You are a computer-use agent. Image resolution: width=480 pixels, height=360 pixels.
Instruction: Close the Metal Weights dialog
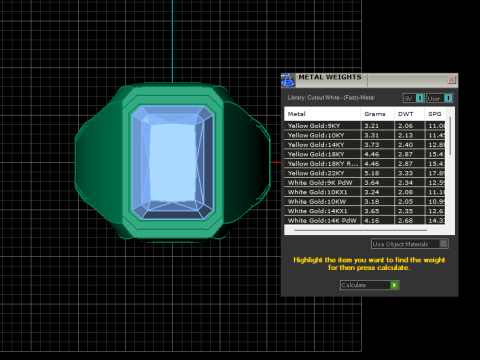click(451, 80)
